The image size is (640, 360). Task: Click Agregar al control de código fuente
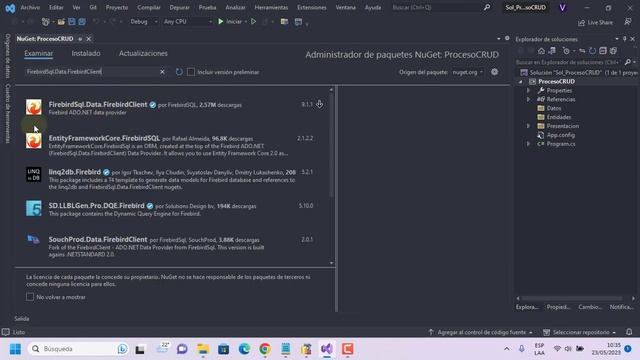tap(481, 332)
